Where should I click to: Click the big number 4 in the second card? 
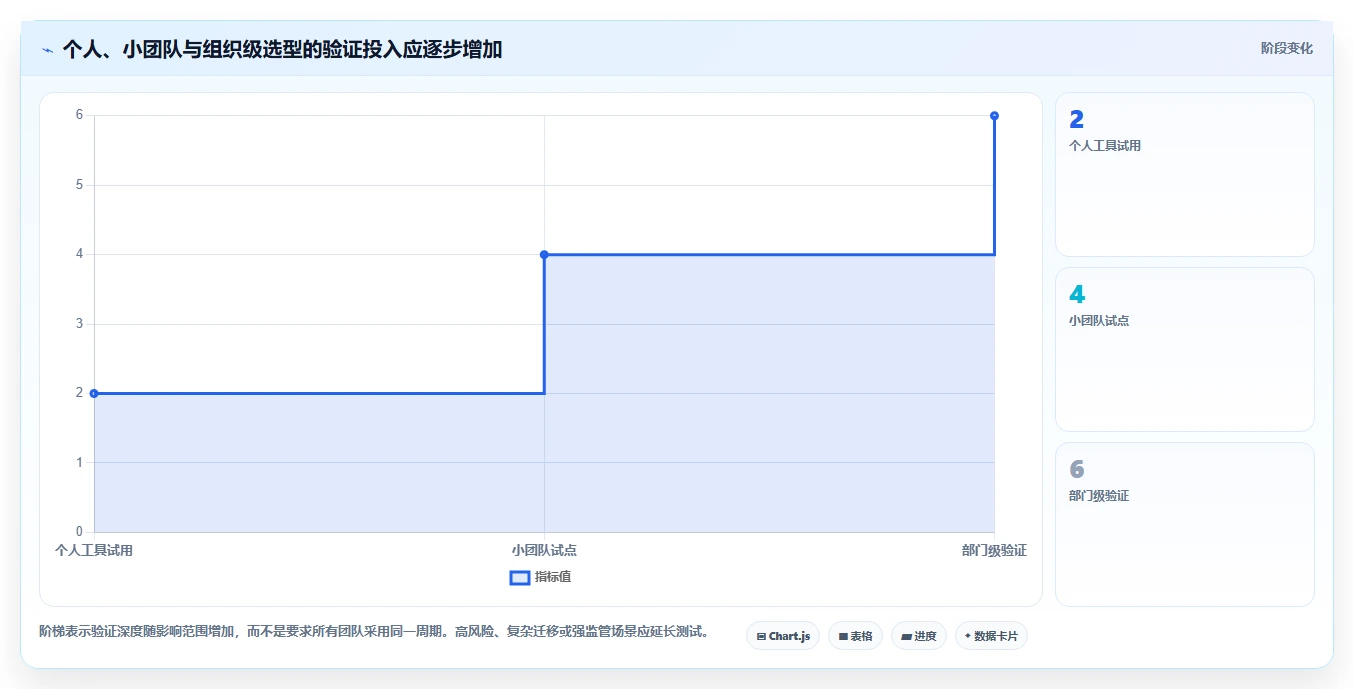pyautogui.click(x=1077, y=295)
